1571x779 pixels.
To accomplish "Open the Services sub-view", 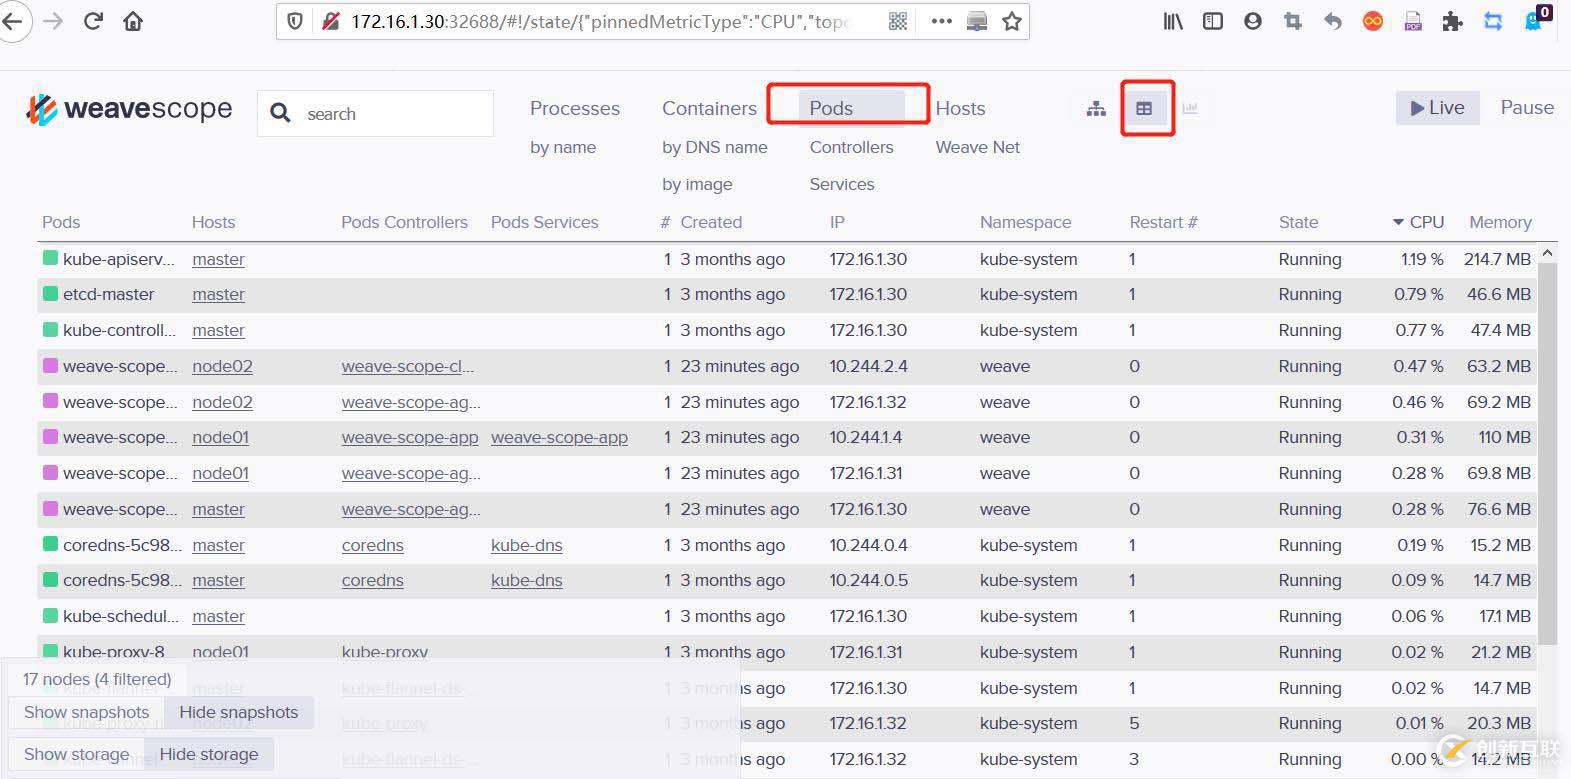I will (x=842, y=184).
